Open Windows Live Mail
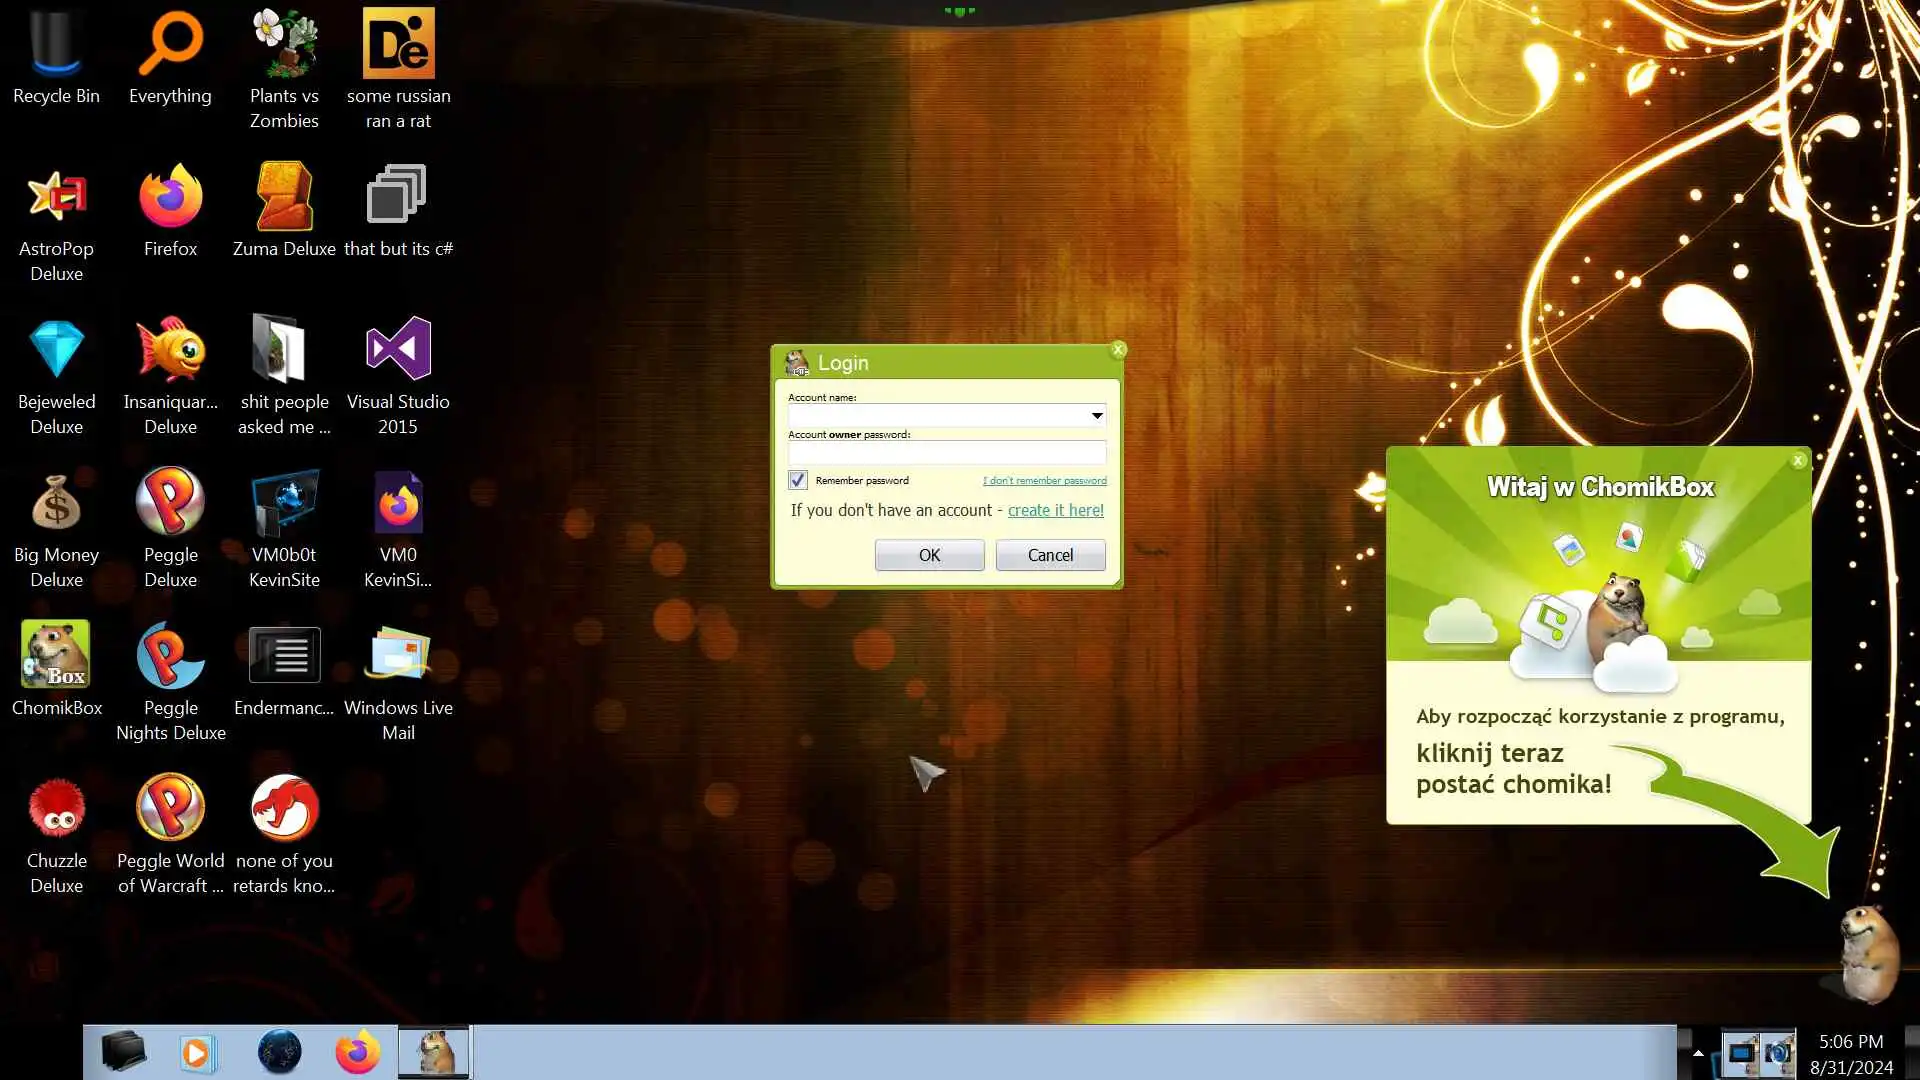 coord(398,655)
